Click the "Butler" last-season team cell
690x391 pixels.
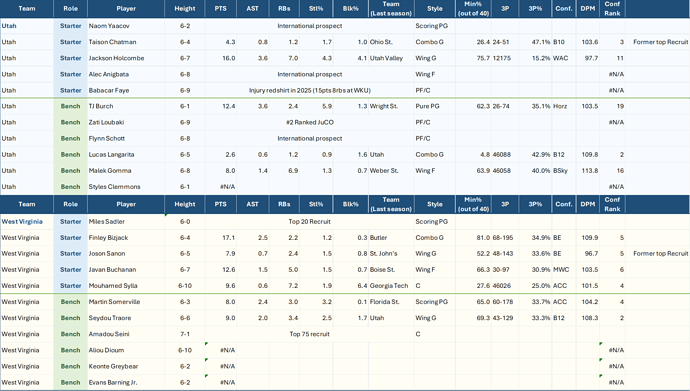391,238
